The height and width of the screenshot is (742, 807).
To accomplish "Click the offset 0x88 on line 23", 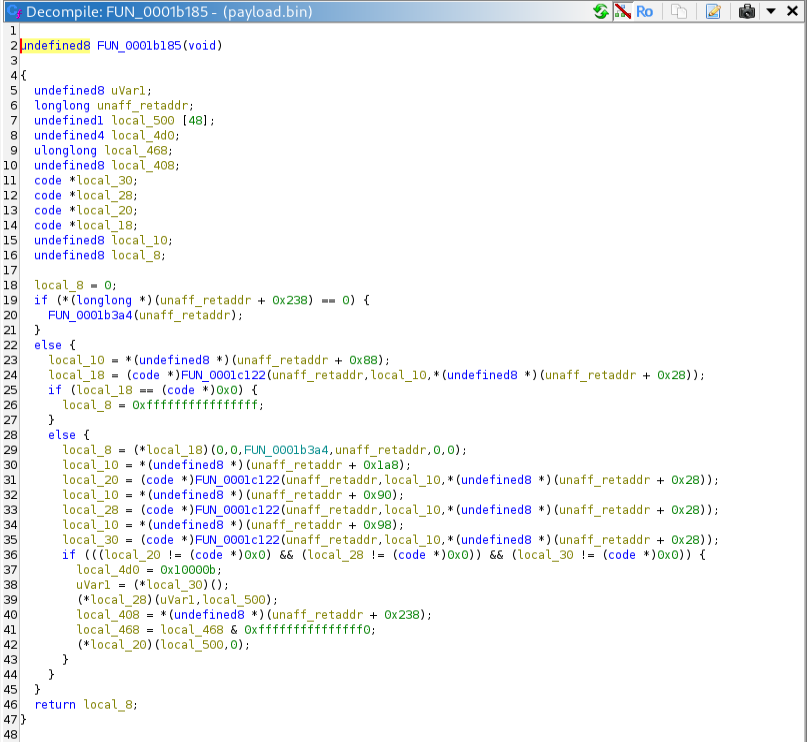I will (x=363, y=360).
